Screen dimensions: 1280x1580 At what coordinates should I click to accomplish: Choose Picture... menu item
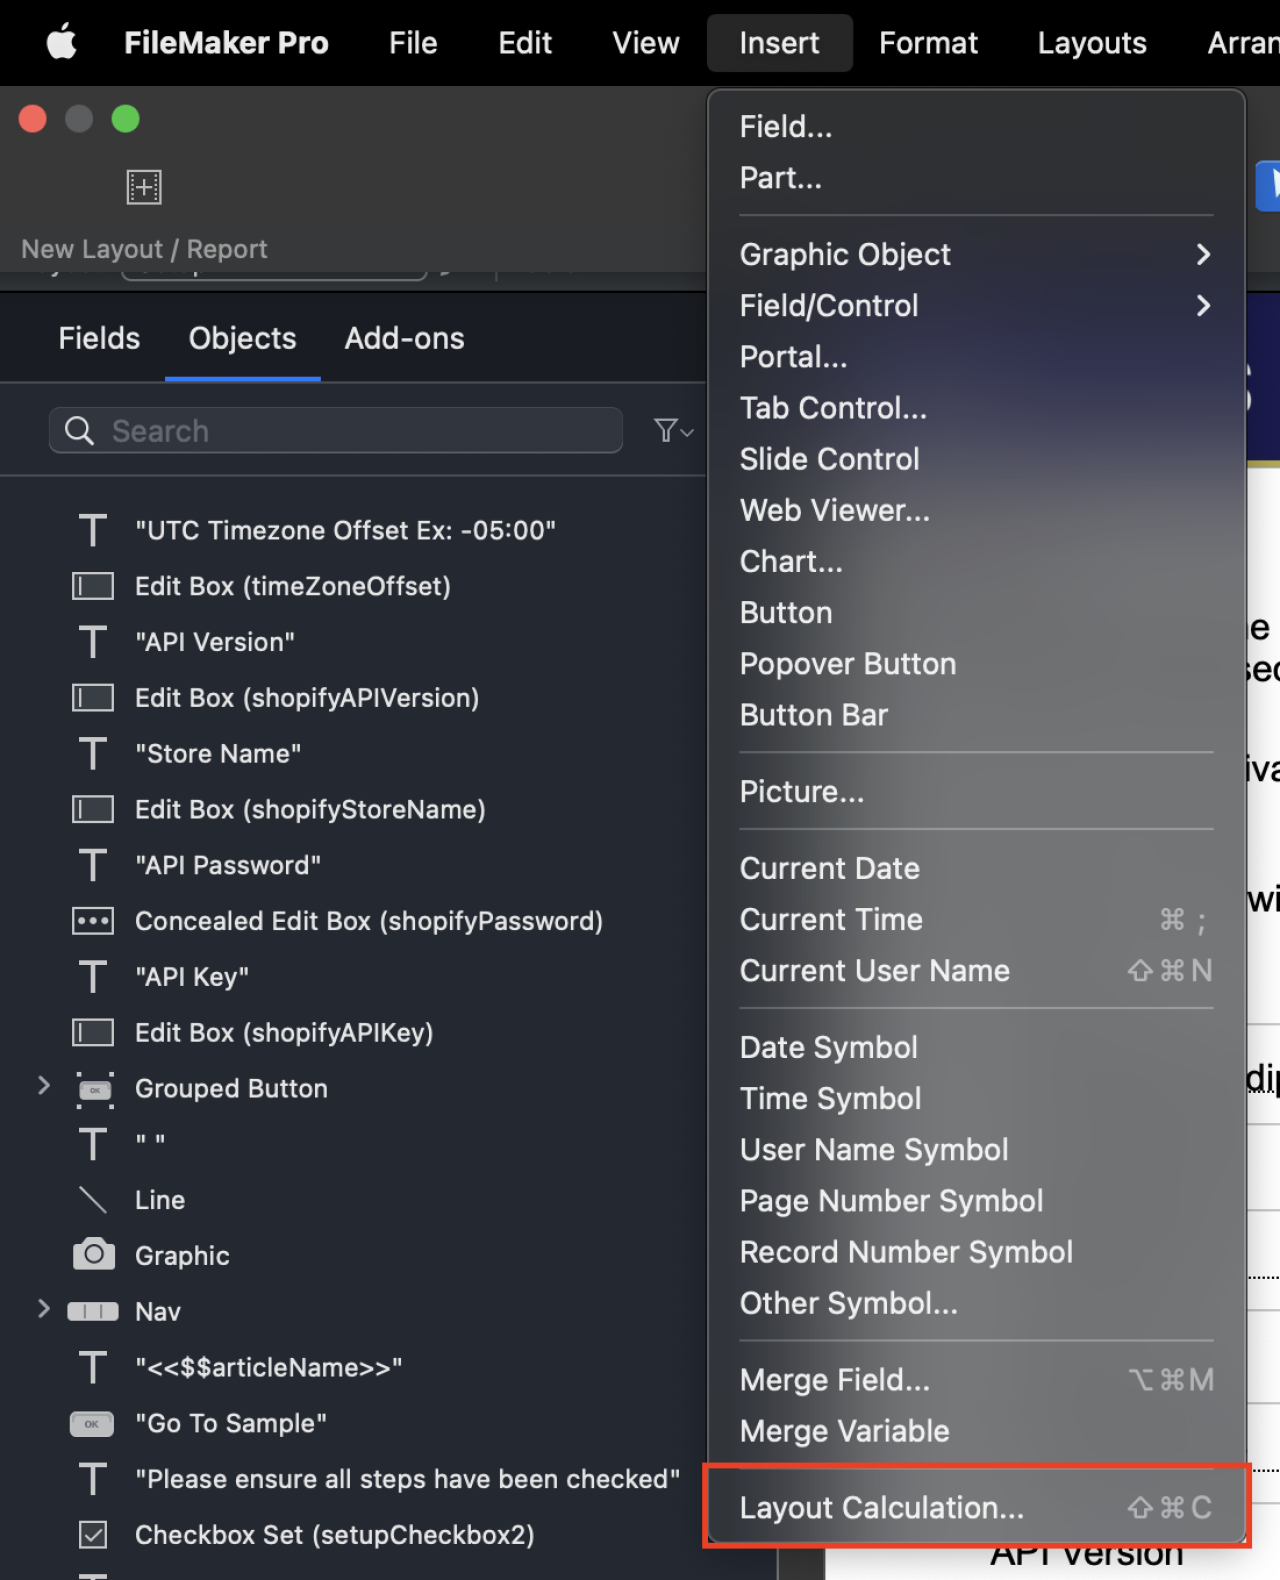click(x=976, y=791)
